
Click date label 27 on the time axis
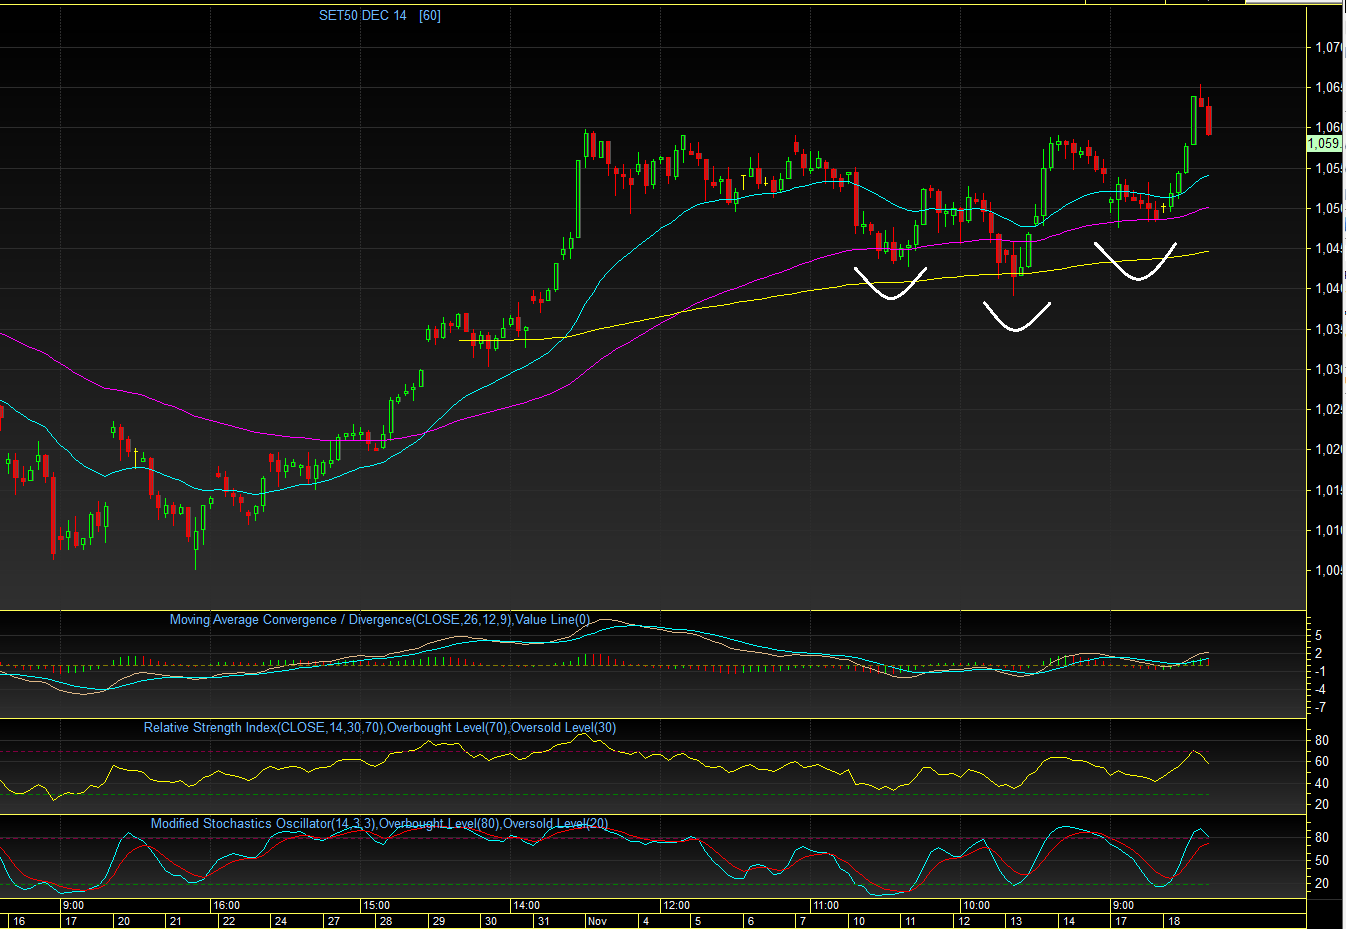pos(334,921)
